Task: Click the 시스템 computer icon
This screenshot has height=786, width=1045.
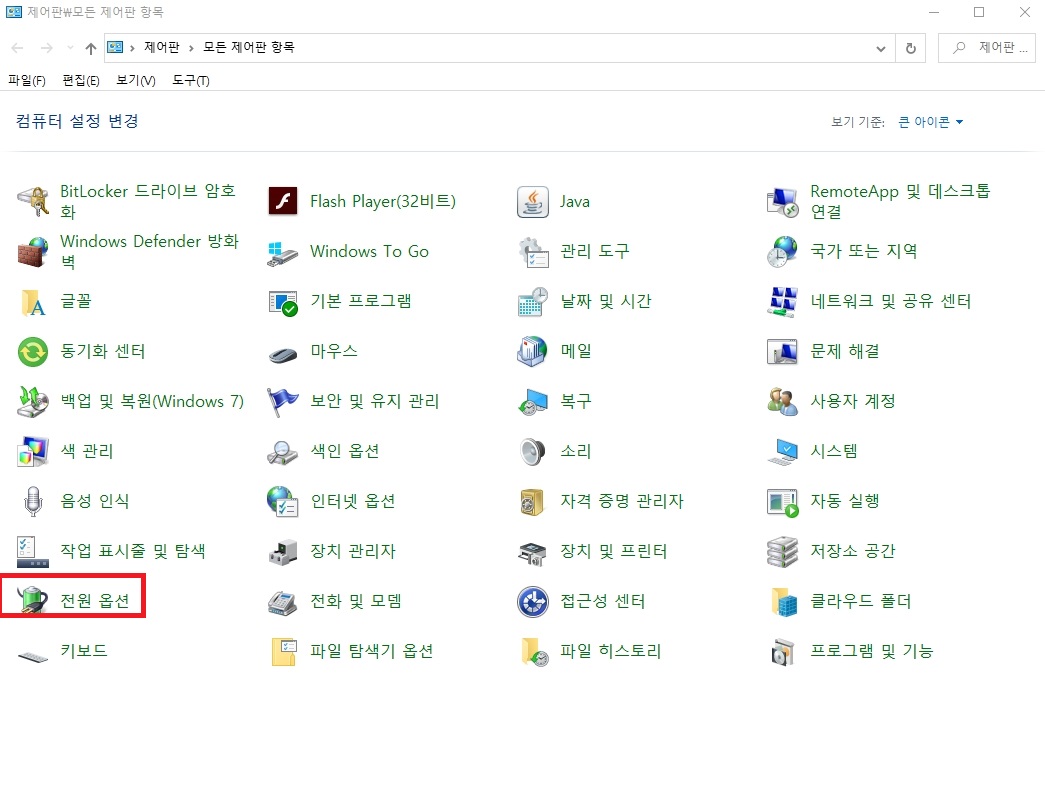Action: tap(782, 451)
